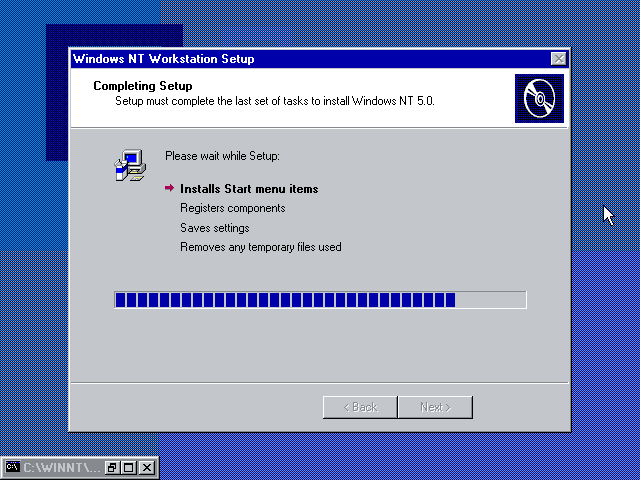Click the Windows NT Workstation Setup title bar
The width and height of the screenshot is (640, 480).
(320, 59)
